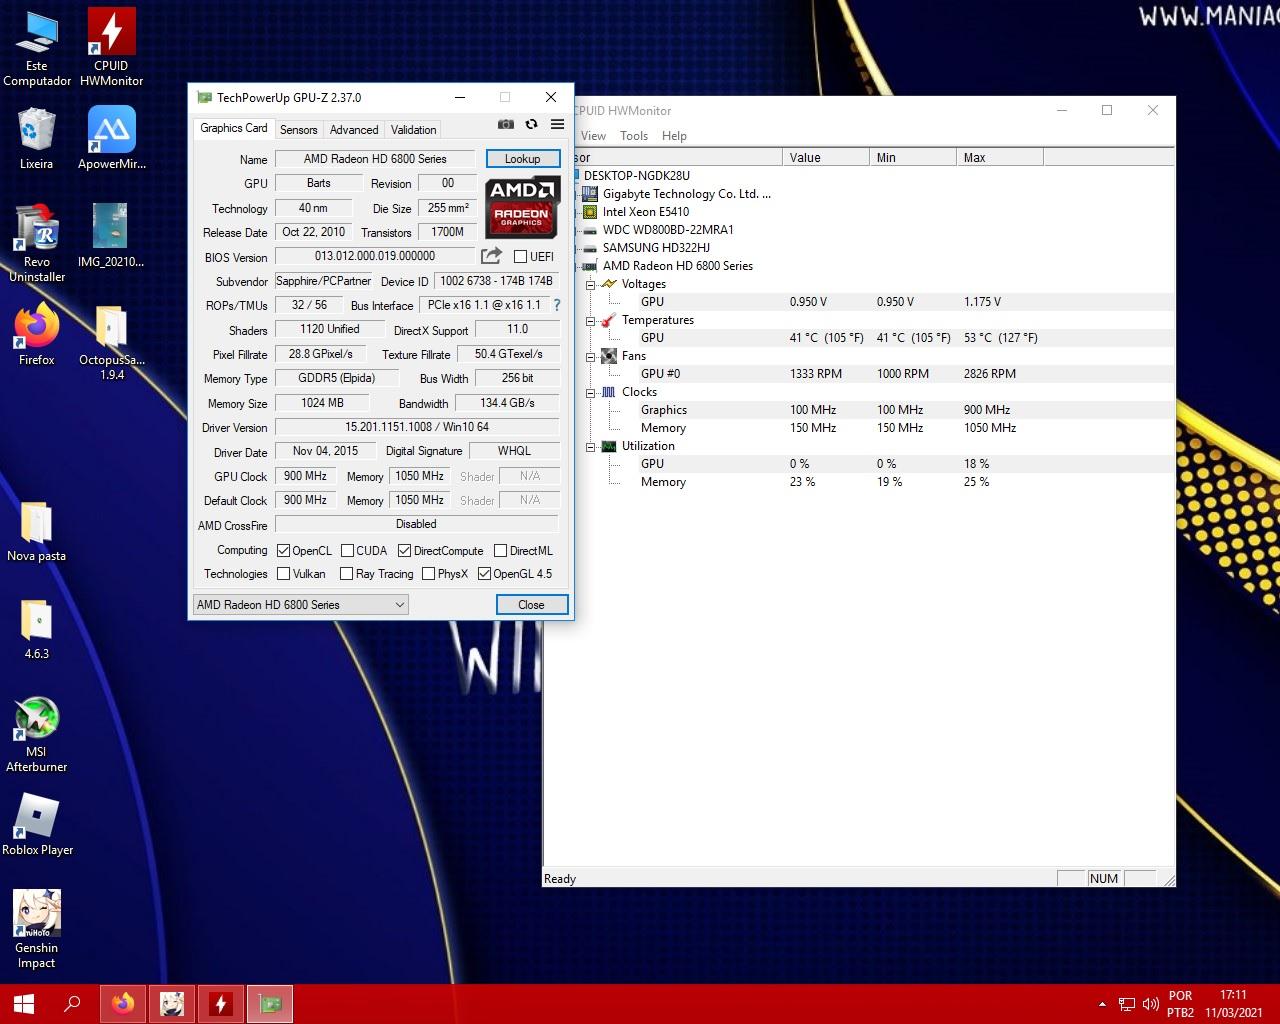Click the bus interface question mark
The image size is (1280, 1024).
[x=557, y=305]
